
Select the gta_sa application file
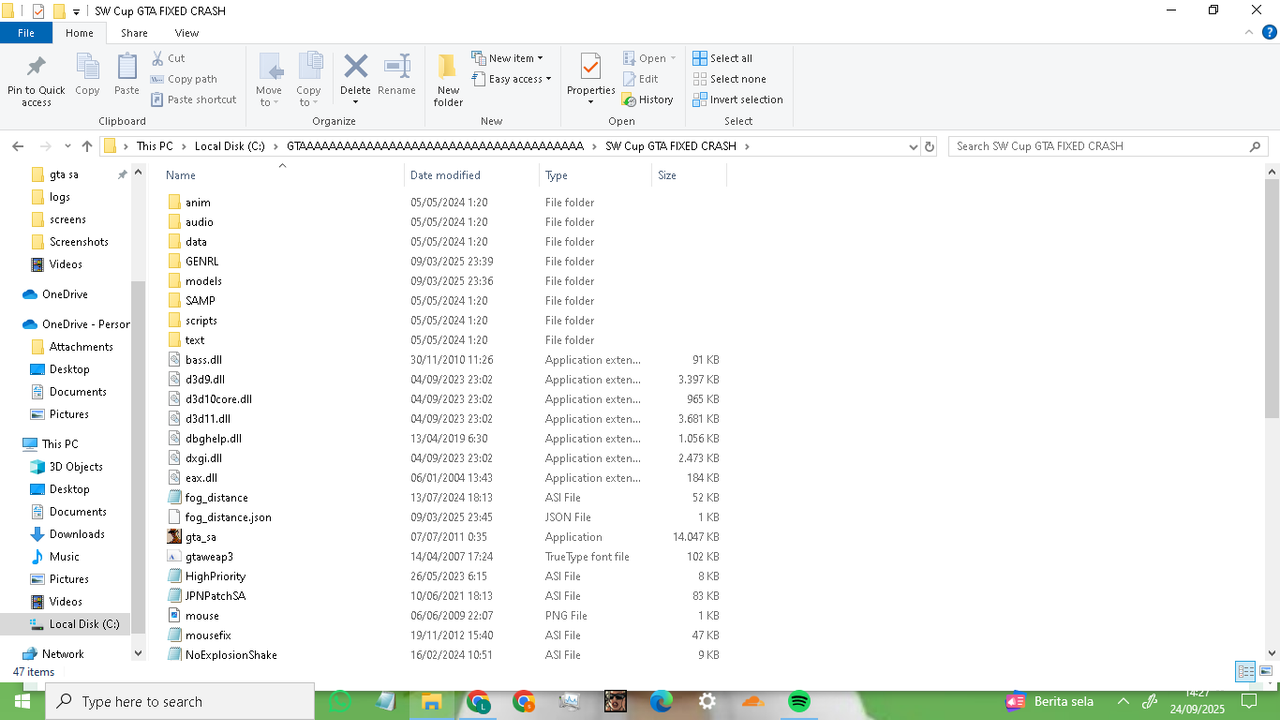200,537
